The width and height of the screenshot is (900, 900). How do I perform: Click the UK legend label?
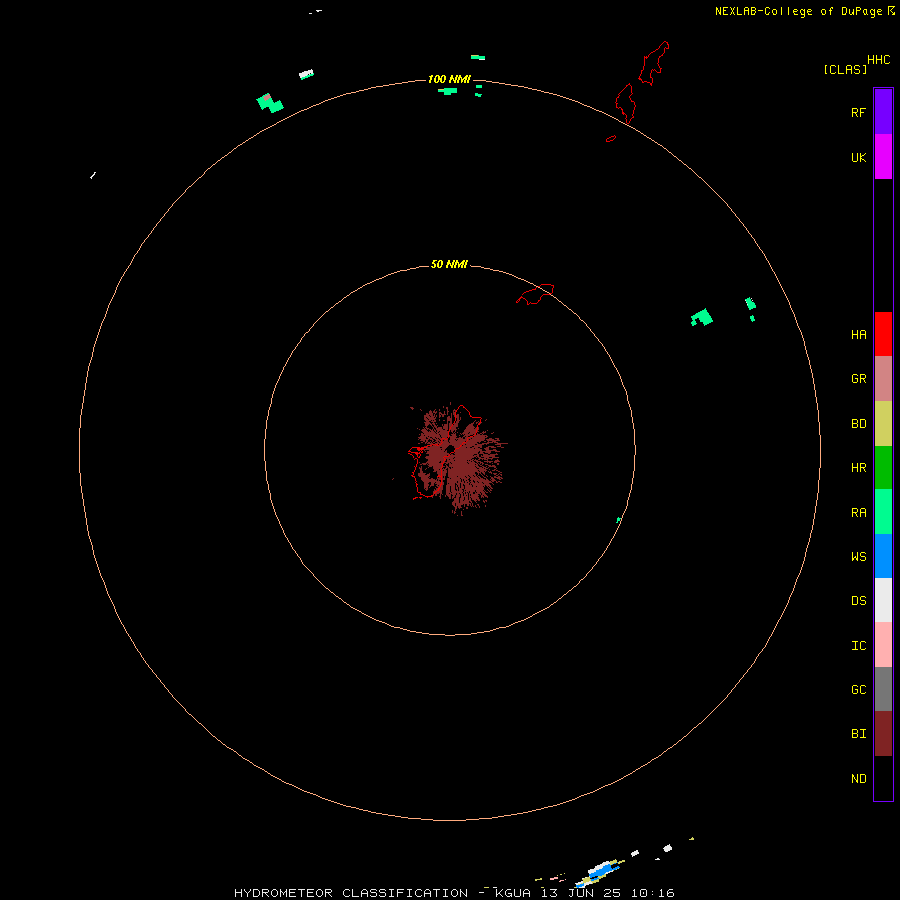click(x=858, y=158)
